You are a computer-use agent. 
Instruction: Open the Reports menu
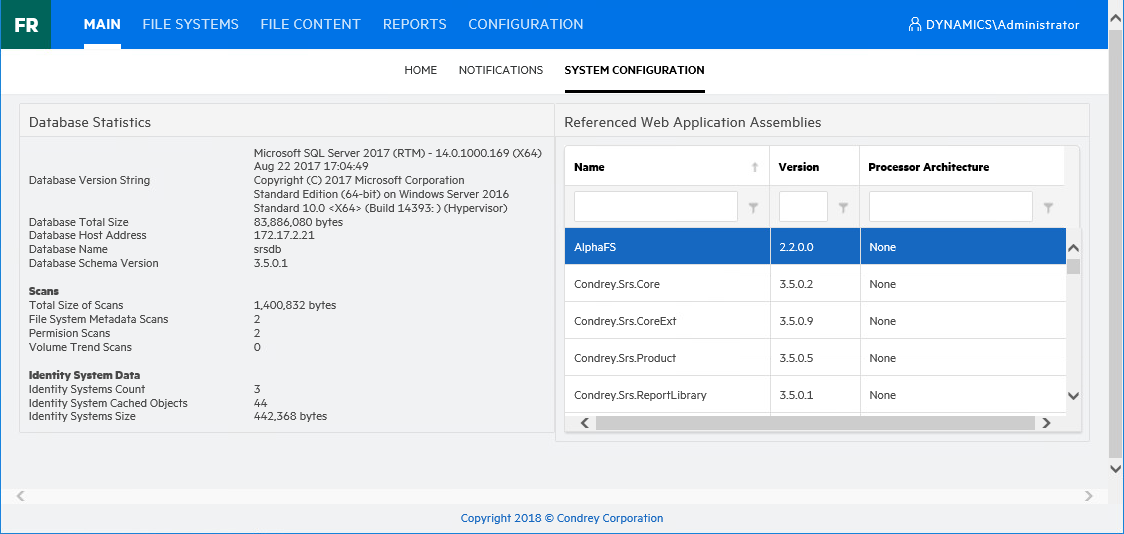pyautogui.click(x=414, y=24)
